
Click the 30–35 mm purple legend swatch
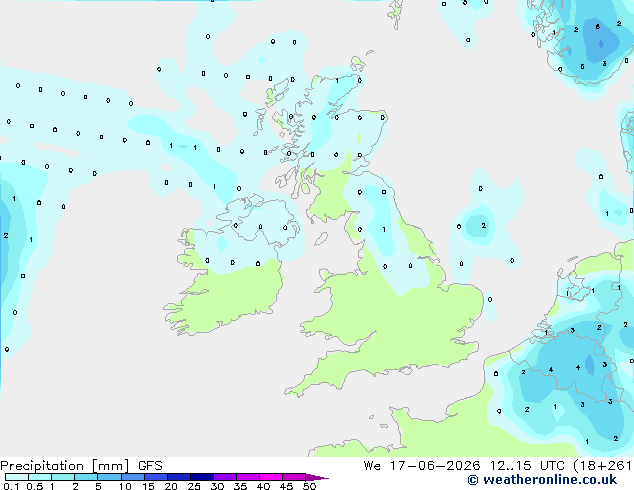pos(225,477)
